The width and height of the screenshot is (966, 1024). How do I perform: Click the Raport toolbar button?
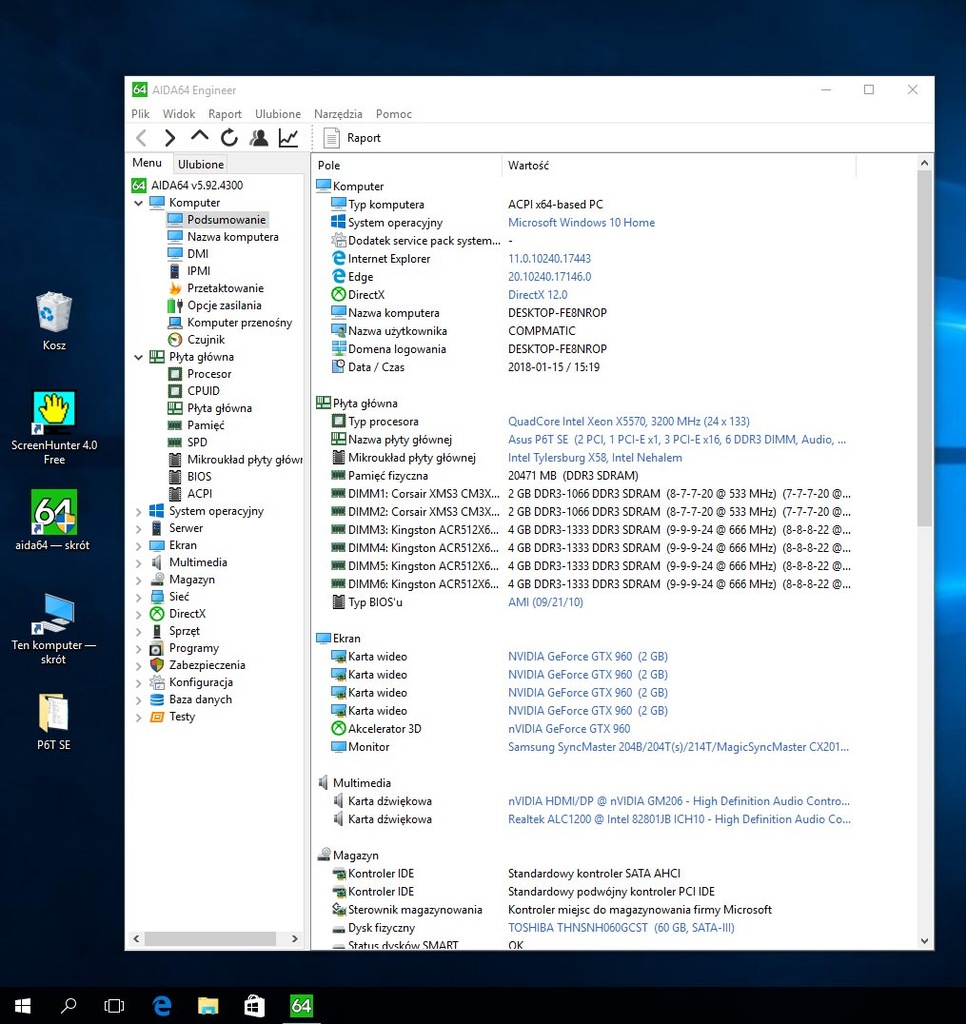pyautogui.click(x=352, y=138)
